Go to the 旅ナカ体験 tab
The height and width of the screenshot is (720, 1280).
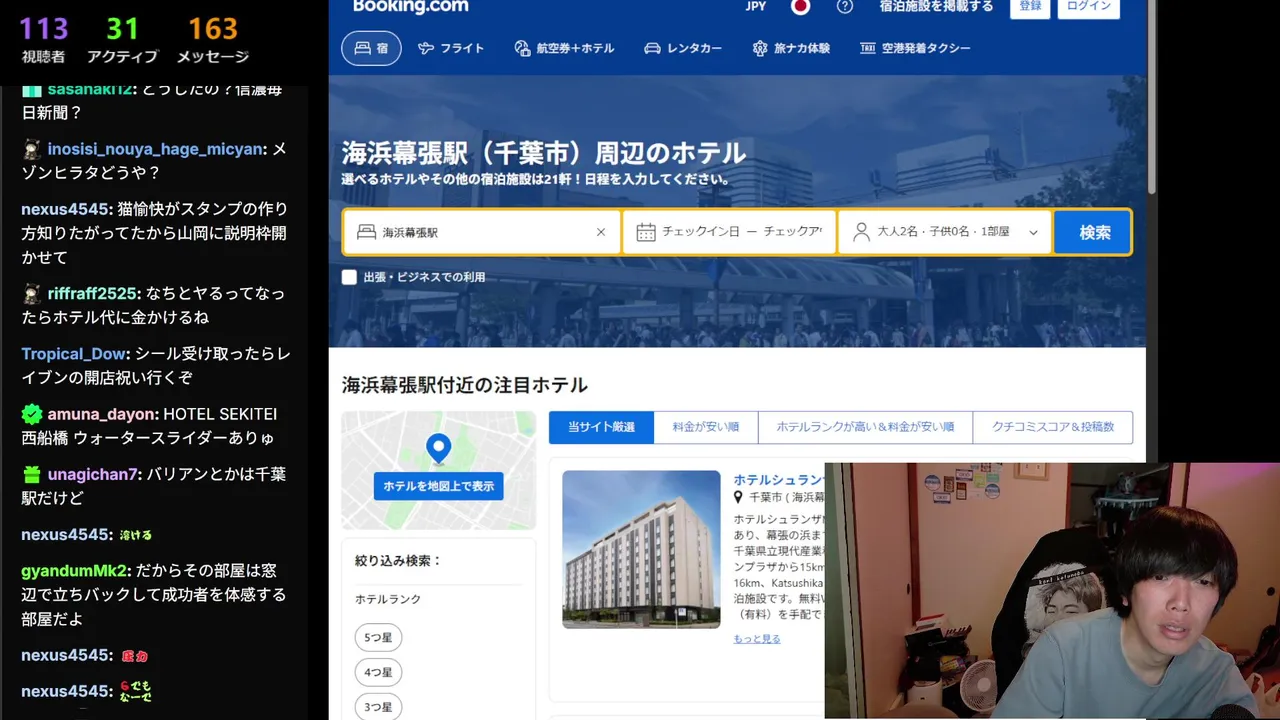(791, 48)
